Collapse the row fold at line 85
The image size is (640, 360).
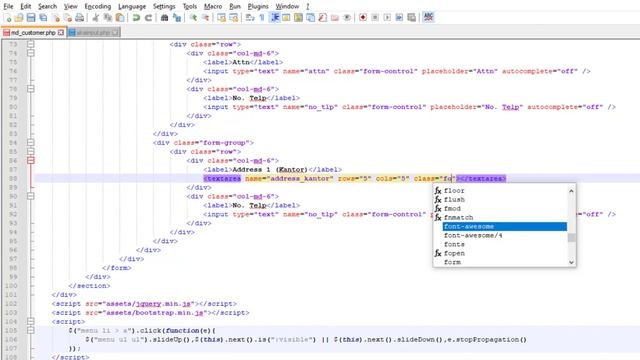point(31,151)
